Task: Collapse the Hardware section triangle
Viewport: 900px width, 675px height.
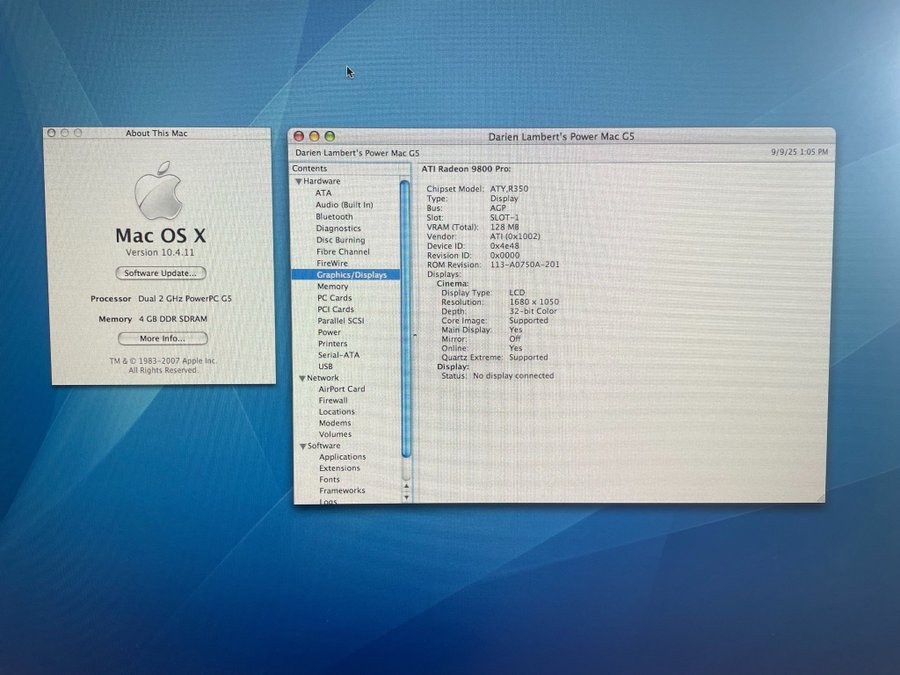Action: click(298, 181)
